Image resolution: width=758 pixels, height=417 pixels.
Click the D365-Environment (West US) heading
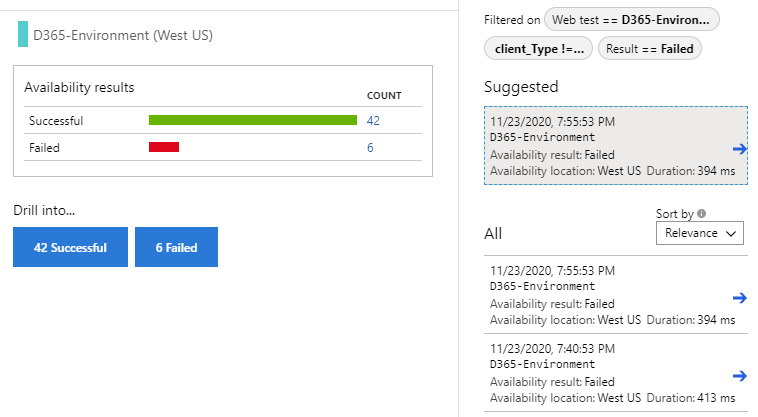pos(122,35)
